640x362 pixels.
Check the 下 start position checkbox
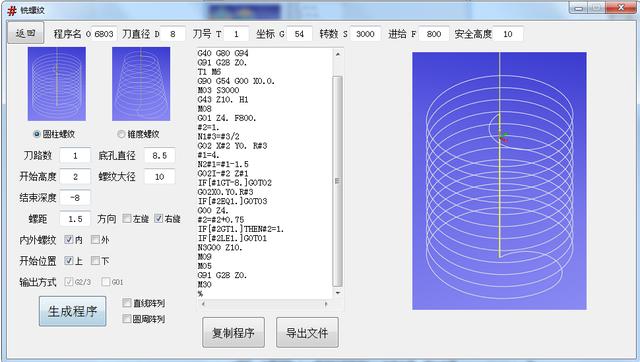(95, 260)
